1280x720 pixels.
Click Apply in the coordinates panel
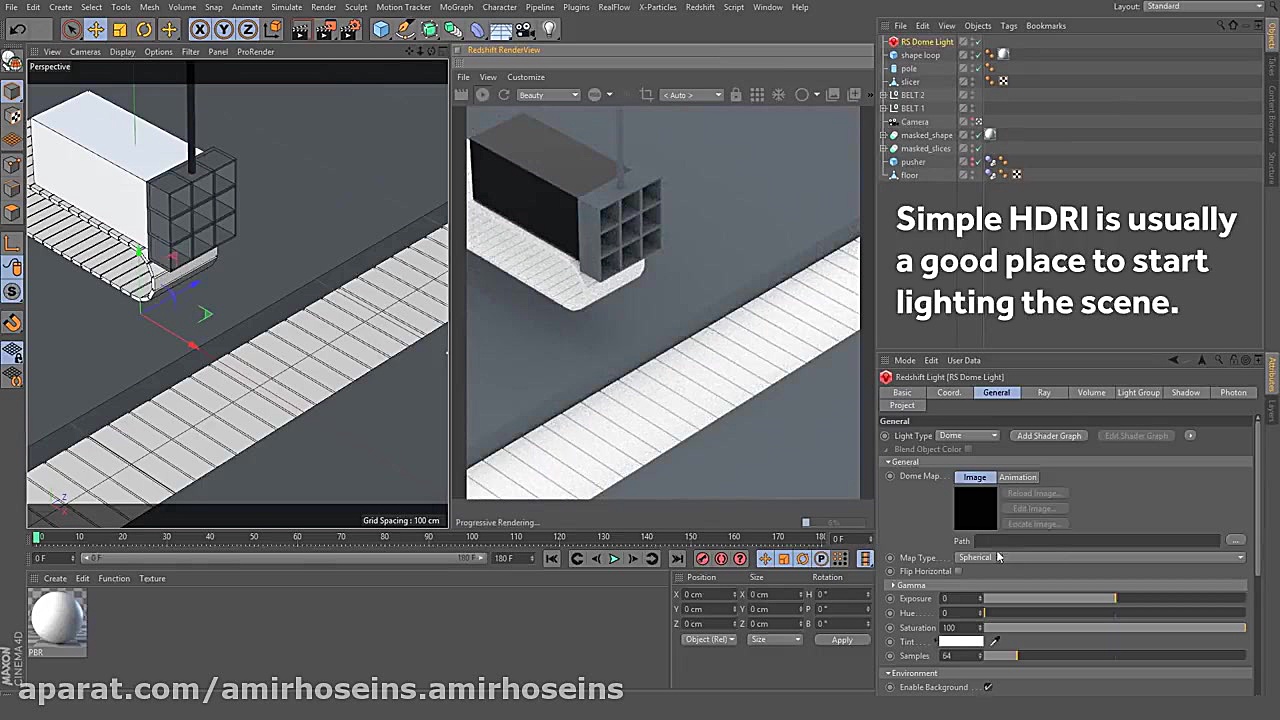[x=842, y=640]
